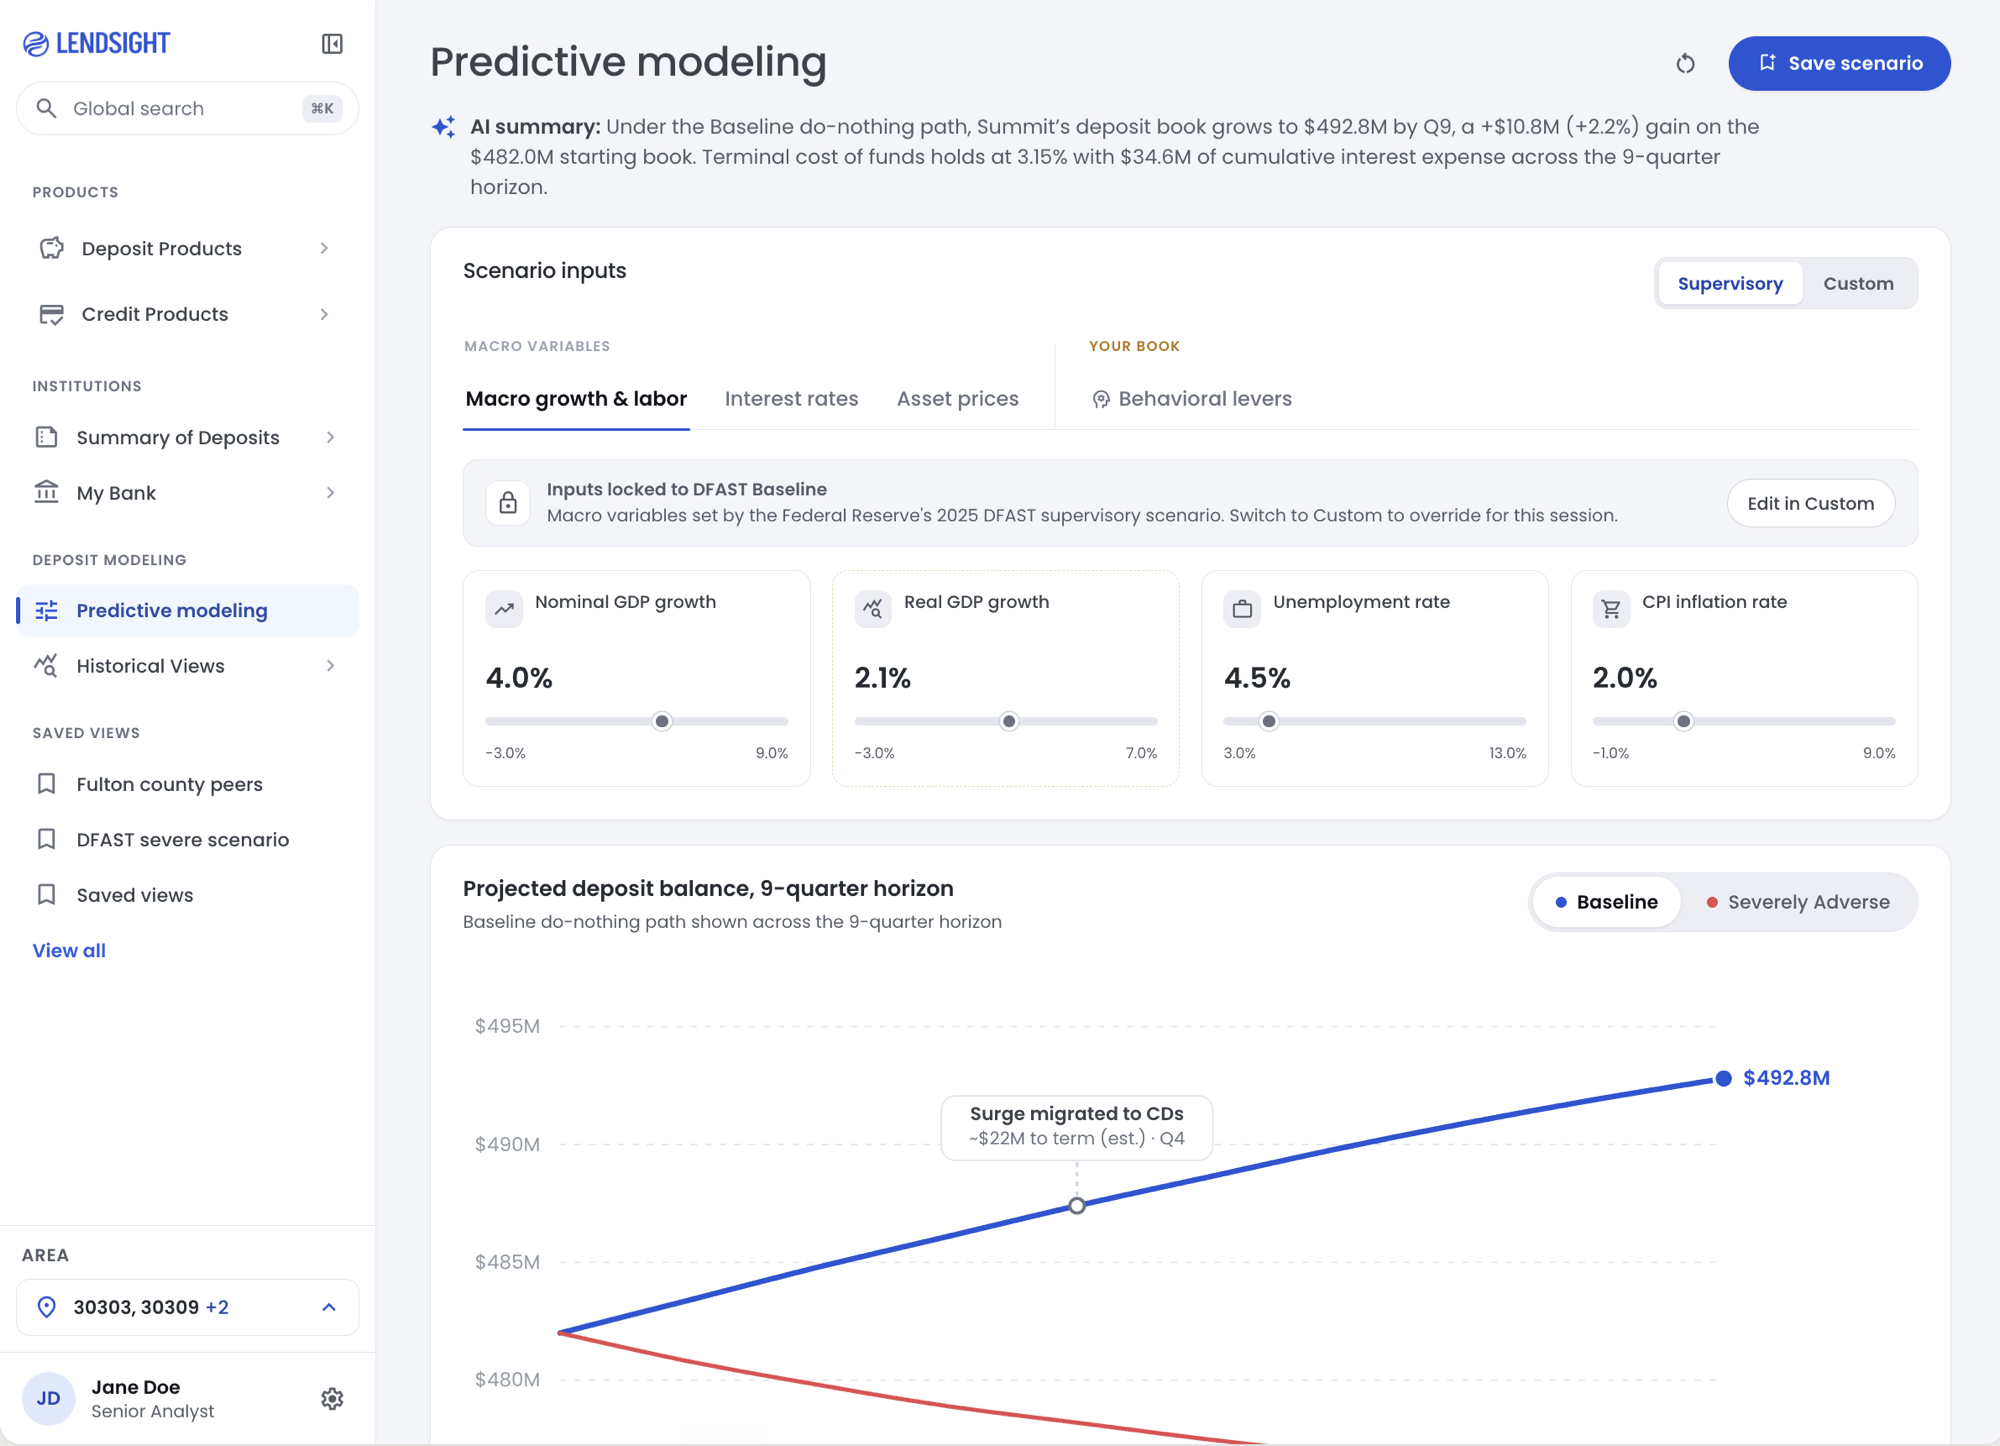The height and width of the screenshot is (1446, 2000).
Task: Select the Baseline chart series
Action: click(x=1606, y=902)
